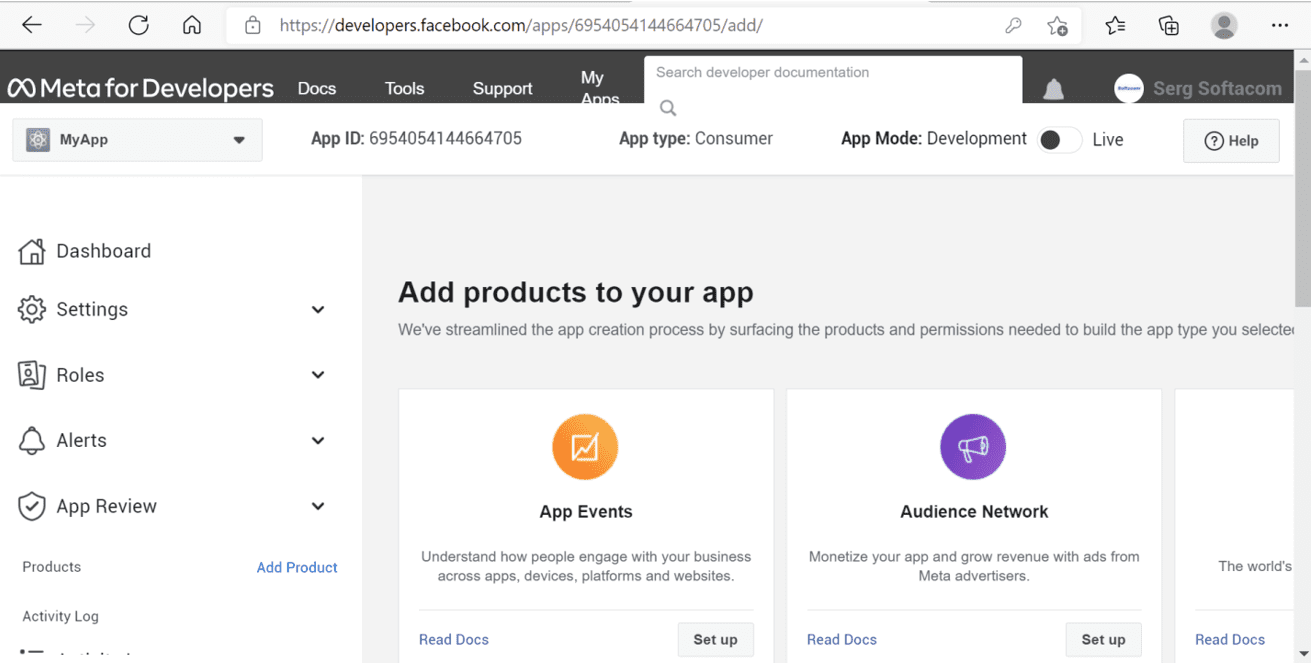Click the Meta for Developers logo
Screen dimensions: 1313x670
(x=141, y=88)
